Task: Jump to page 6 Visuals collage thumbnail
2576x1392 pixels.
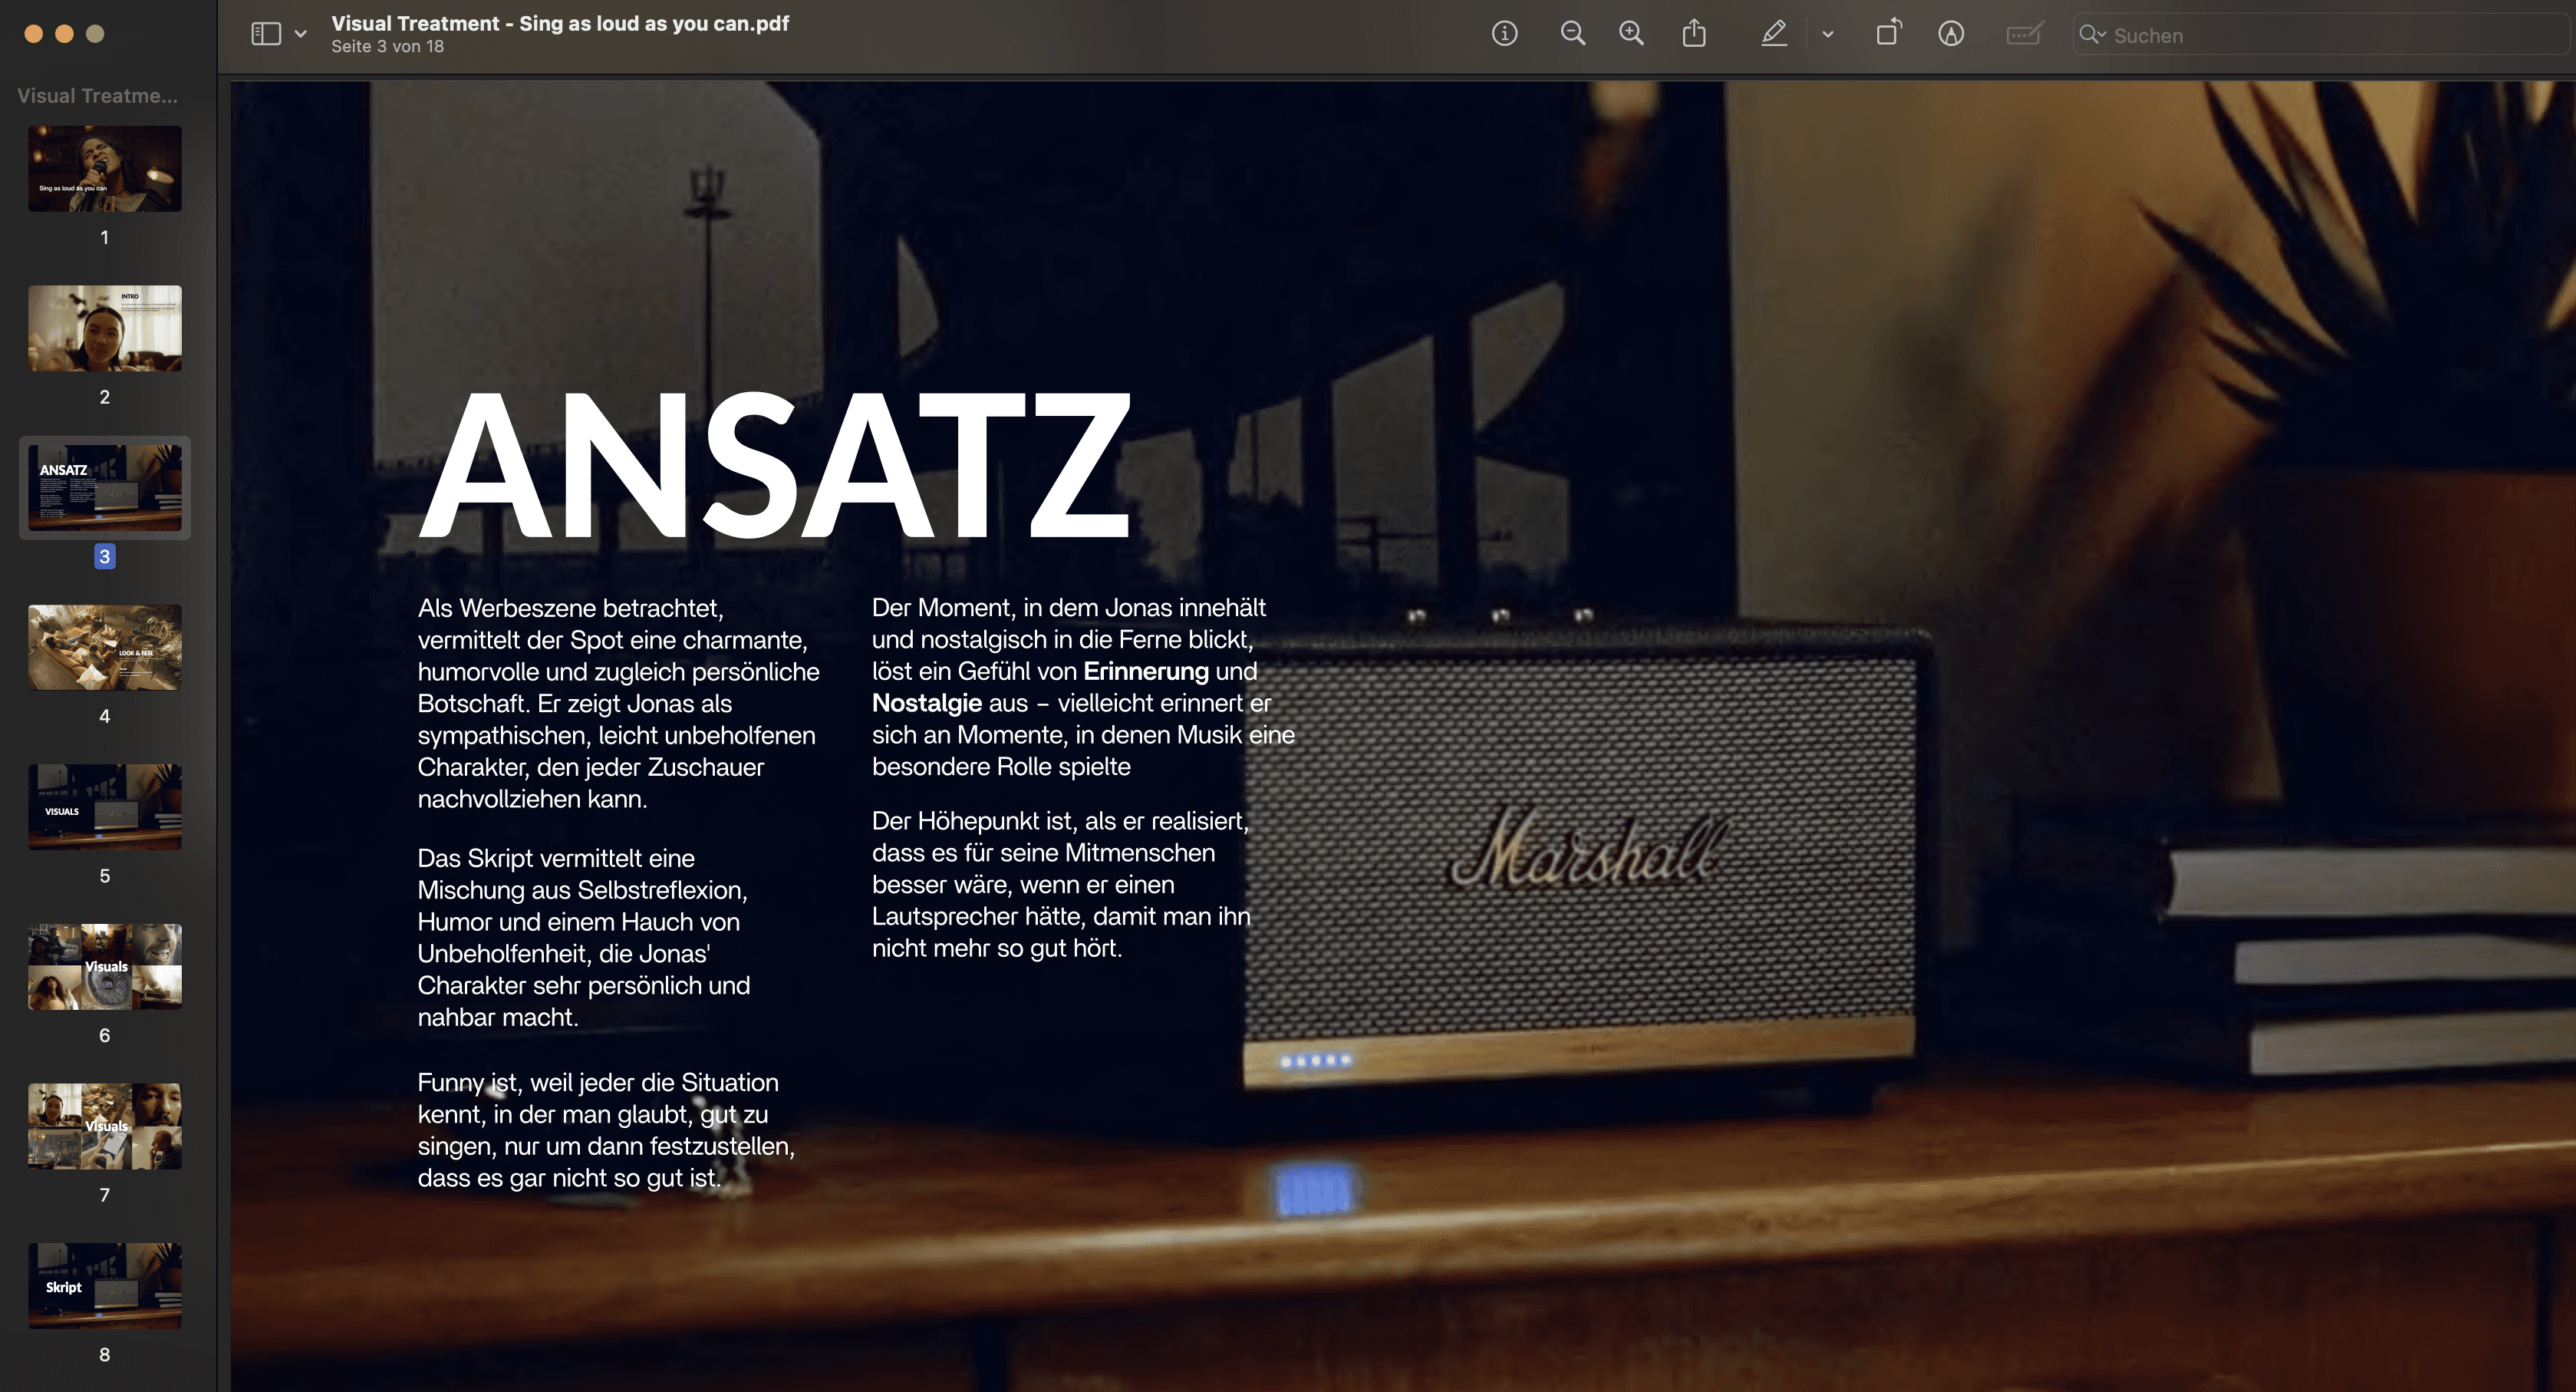Action: click(105, 966)
